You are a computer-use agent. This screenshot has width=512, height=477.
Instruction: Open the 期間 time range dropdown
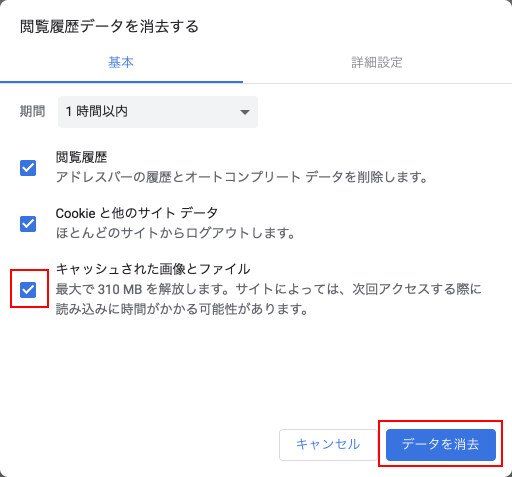158,112
